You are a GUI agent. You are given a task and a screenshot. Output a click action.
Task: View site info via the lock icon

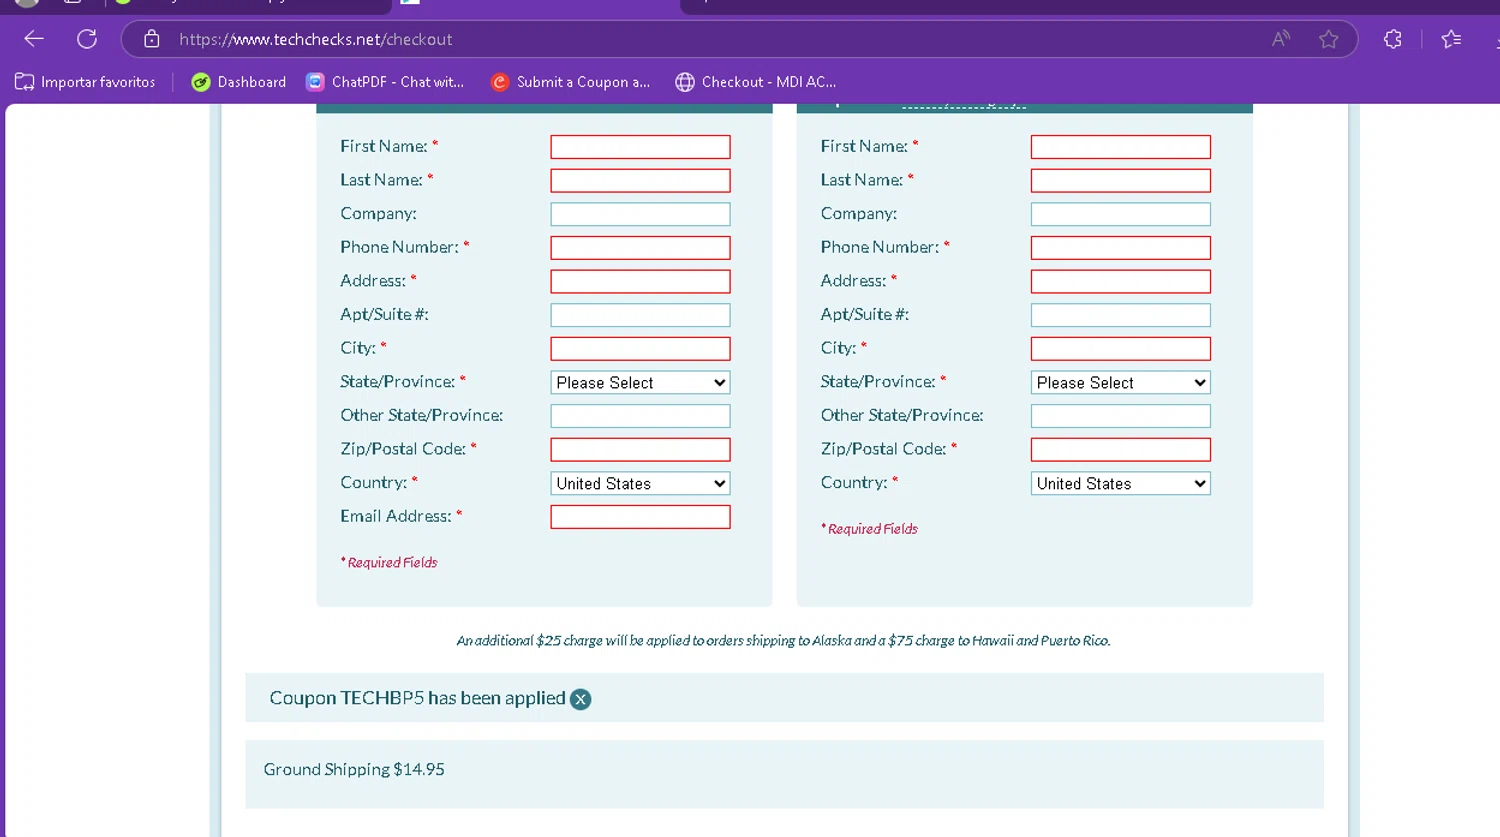coord(151,39)
